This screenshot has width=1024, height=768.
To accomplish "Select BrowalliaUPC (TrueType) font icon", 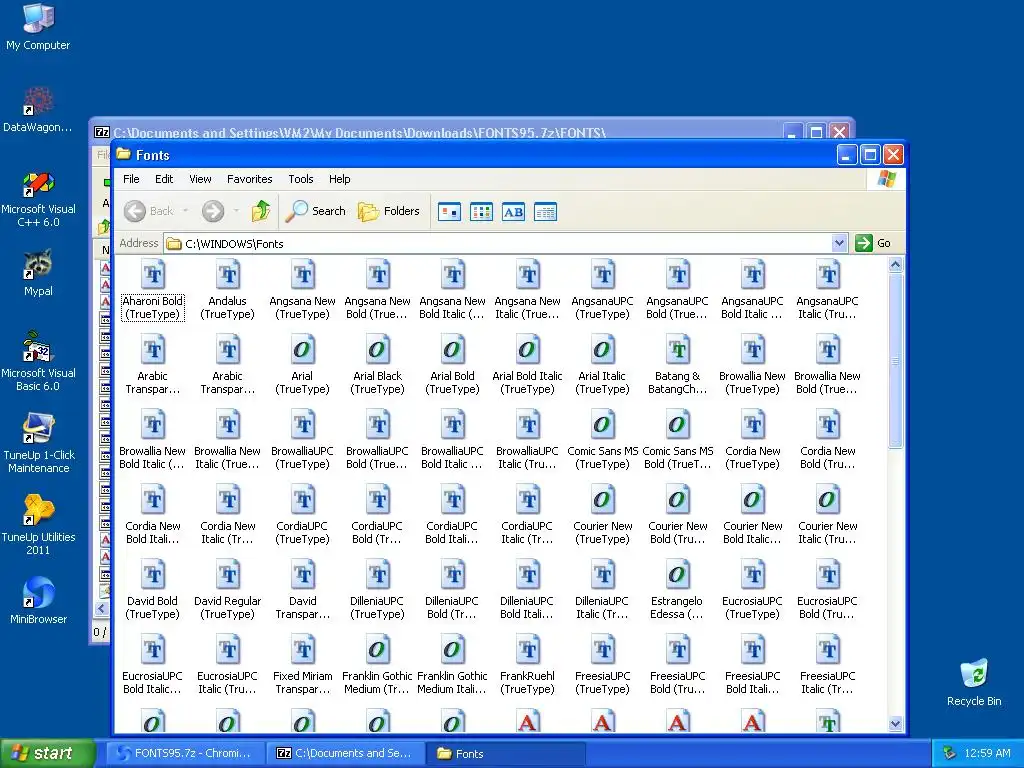I will [303, 425].
